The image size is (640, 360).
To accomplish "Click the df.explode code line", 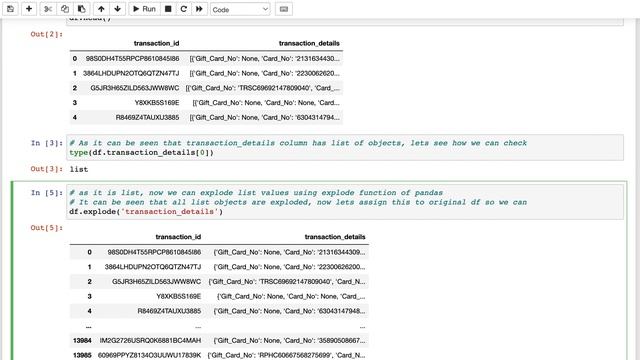I will 146,211.
